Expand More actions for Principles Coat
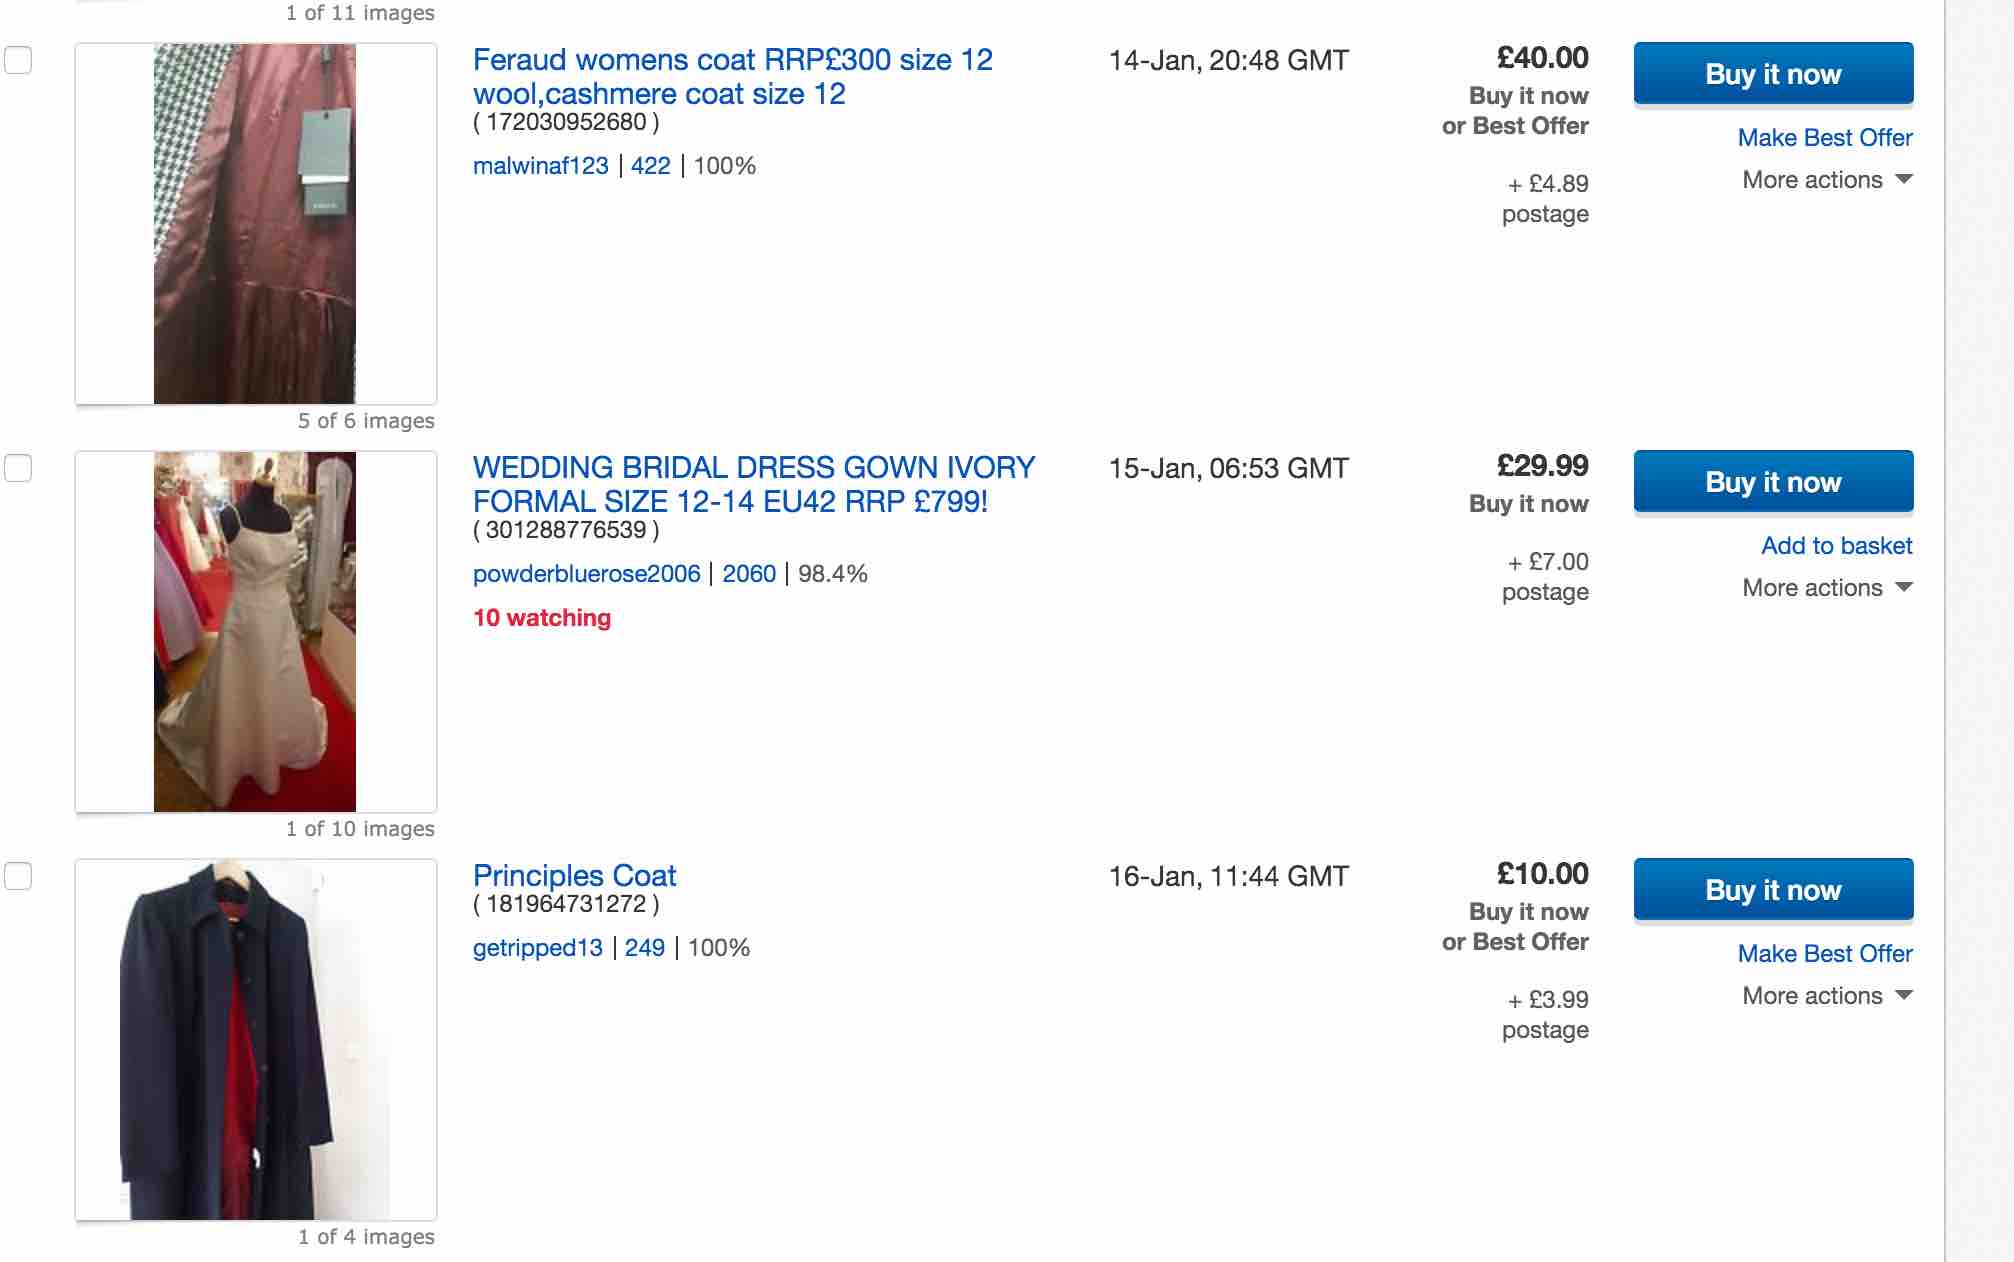Image resolution: width=2014 pixels, height=1262 pixels. click(x=1826, y=996)
